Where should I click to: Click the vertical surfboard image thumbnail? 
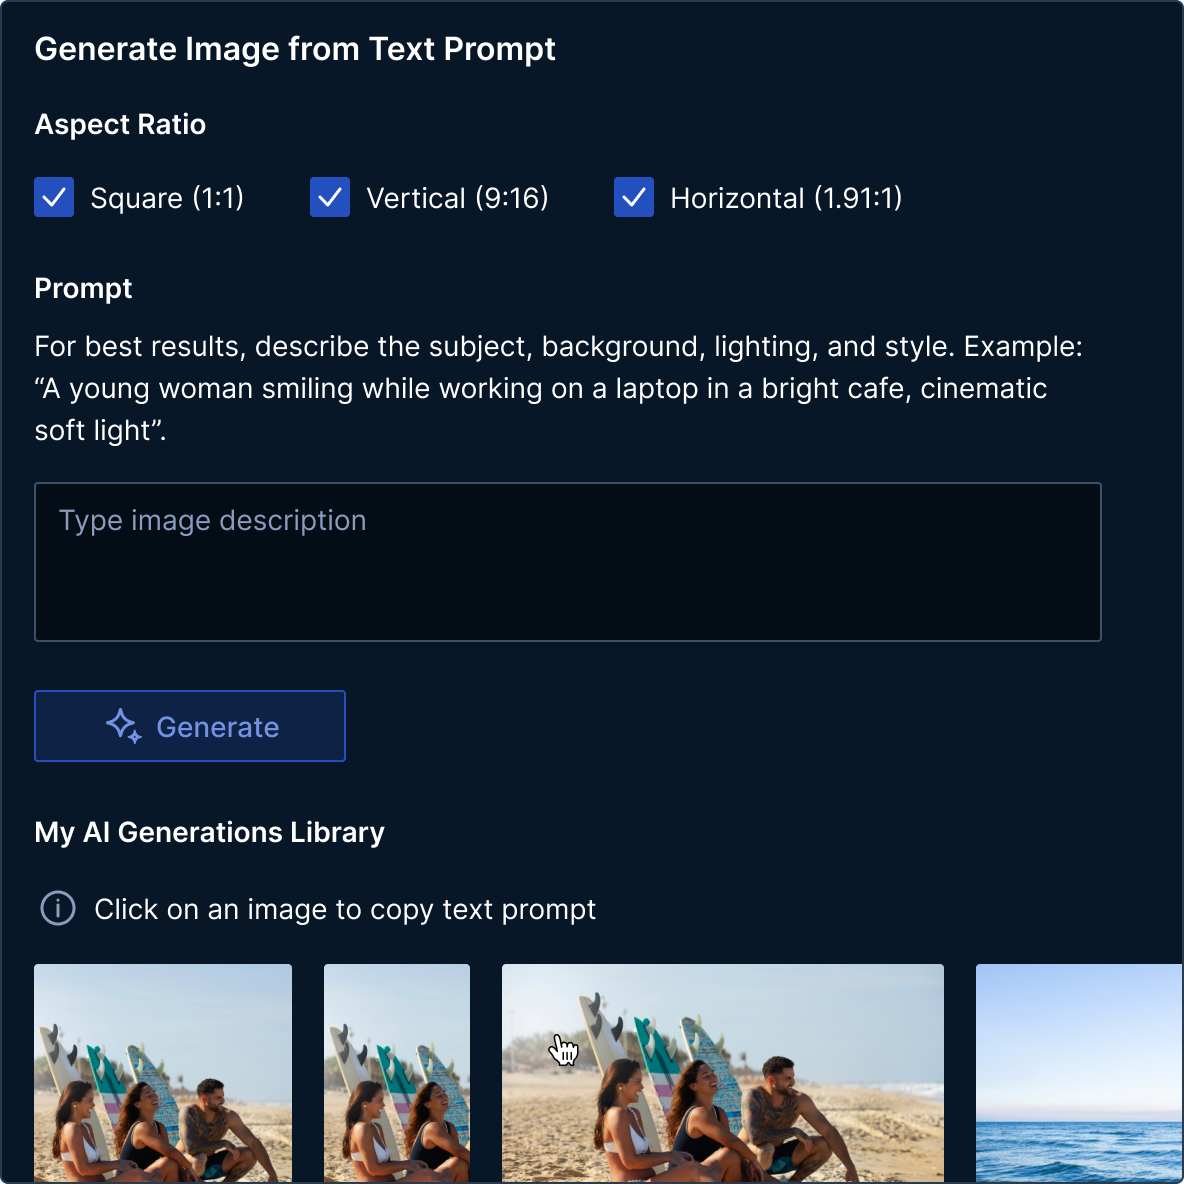pos(396,1073)
